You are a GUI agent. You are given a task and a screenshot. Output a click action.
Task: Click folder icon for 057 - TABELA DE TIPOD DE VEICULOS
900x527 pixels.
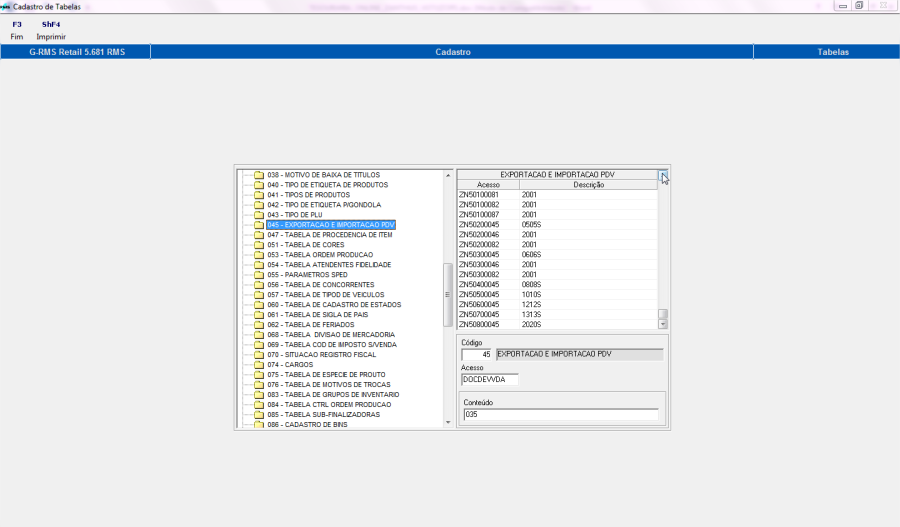click(259, 294)
